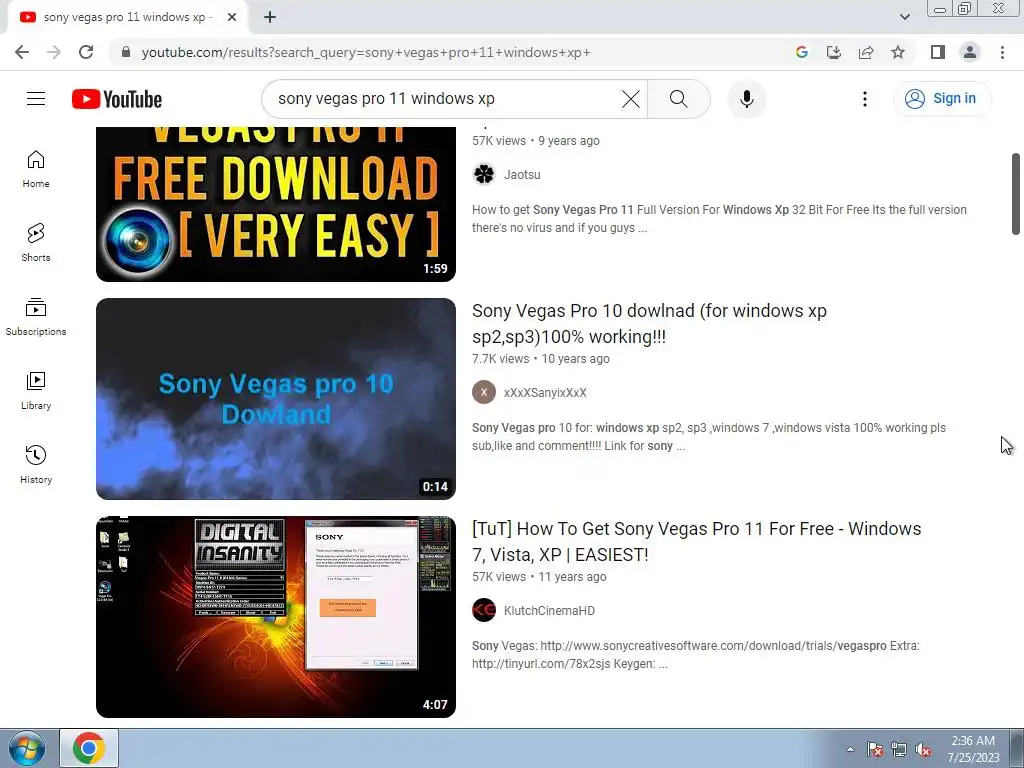The height and width of the screenshot is (768, 1024).
Task: Visit the xXxXSanyixXxX channel name
Action: click(x=545, y=392)
